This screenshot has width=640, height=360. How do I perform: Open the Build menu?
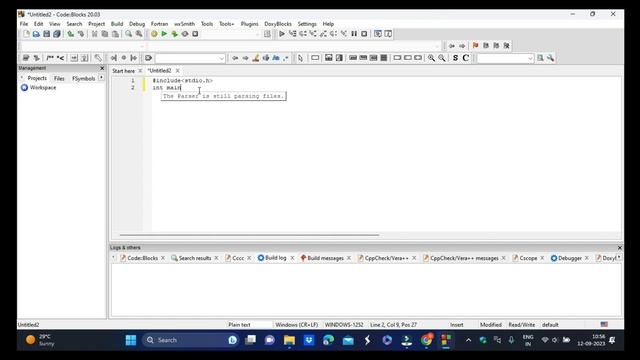117,24
